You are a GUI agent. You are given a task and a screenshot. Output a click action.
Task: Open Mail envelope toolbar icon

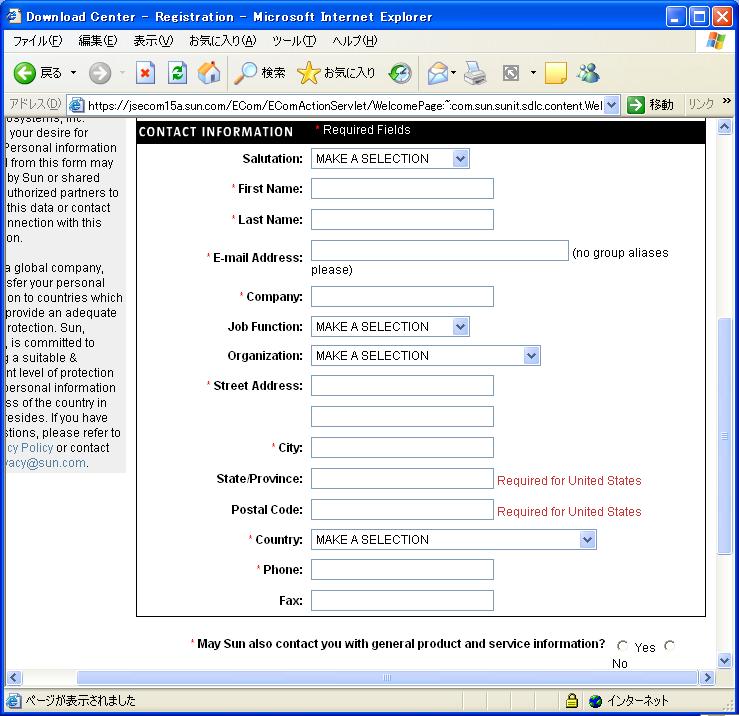438,73
